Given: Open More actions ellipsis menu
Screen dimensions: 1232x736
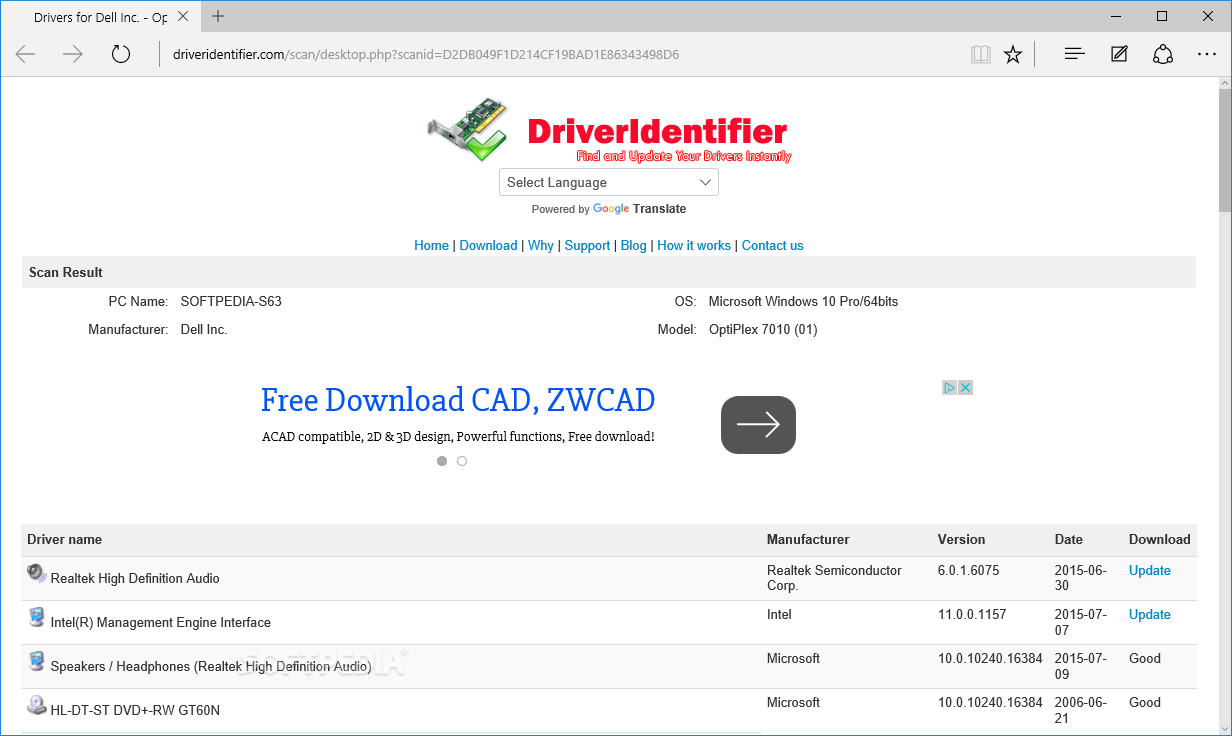Looking at the screenshot, I should [x=1207, y=54].
